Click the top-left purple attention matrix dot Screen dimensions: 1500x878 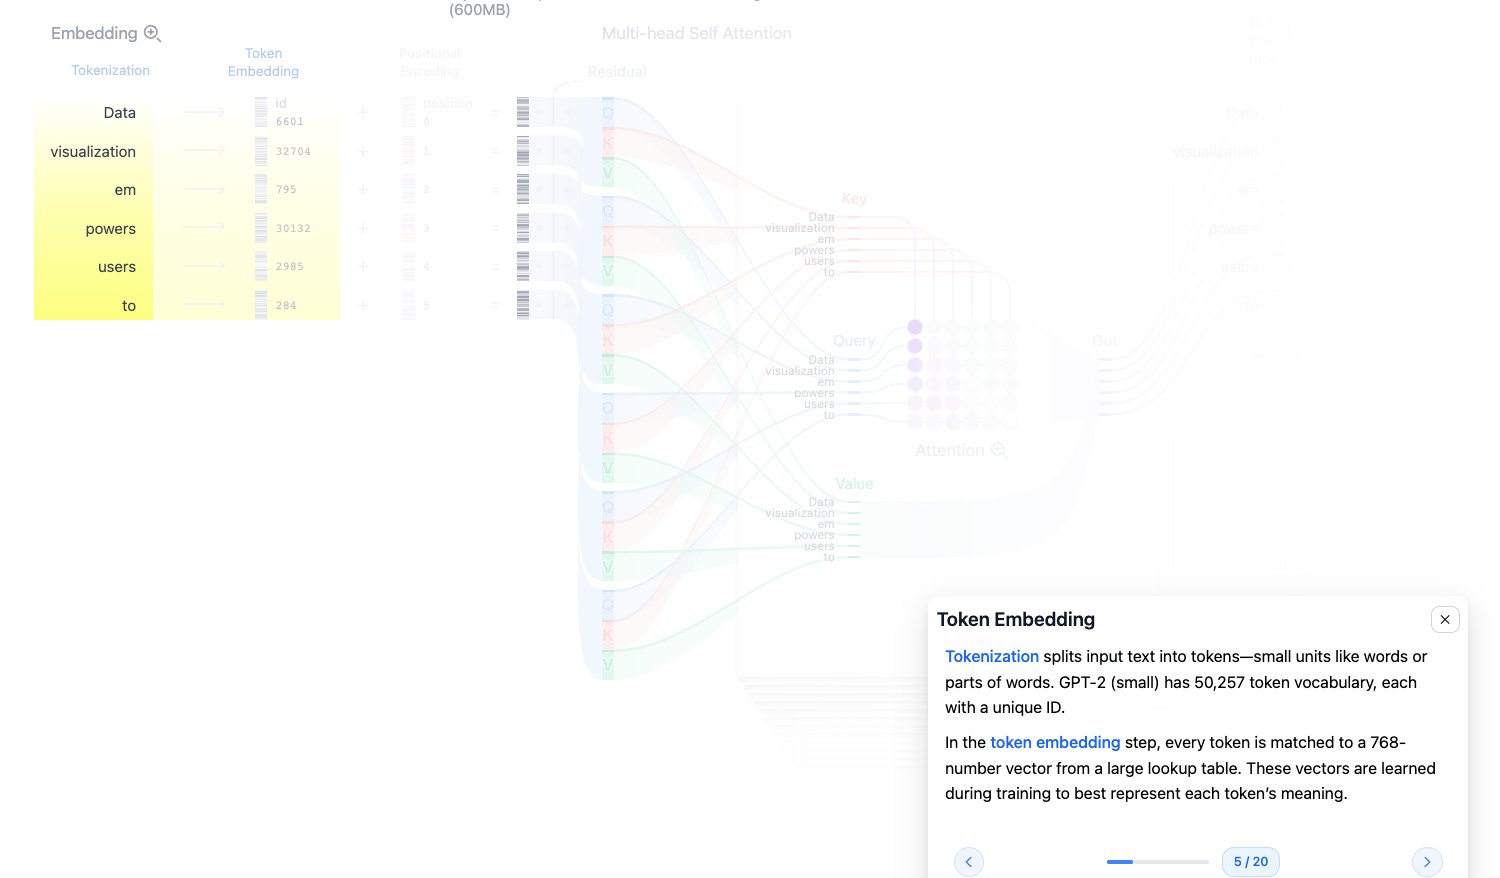tap(915, 327)
